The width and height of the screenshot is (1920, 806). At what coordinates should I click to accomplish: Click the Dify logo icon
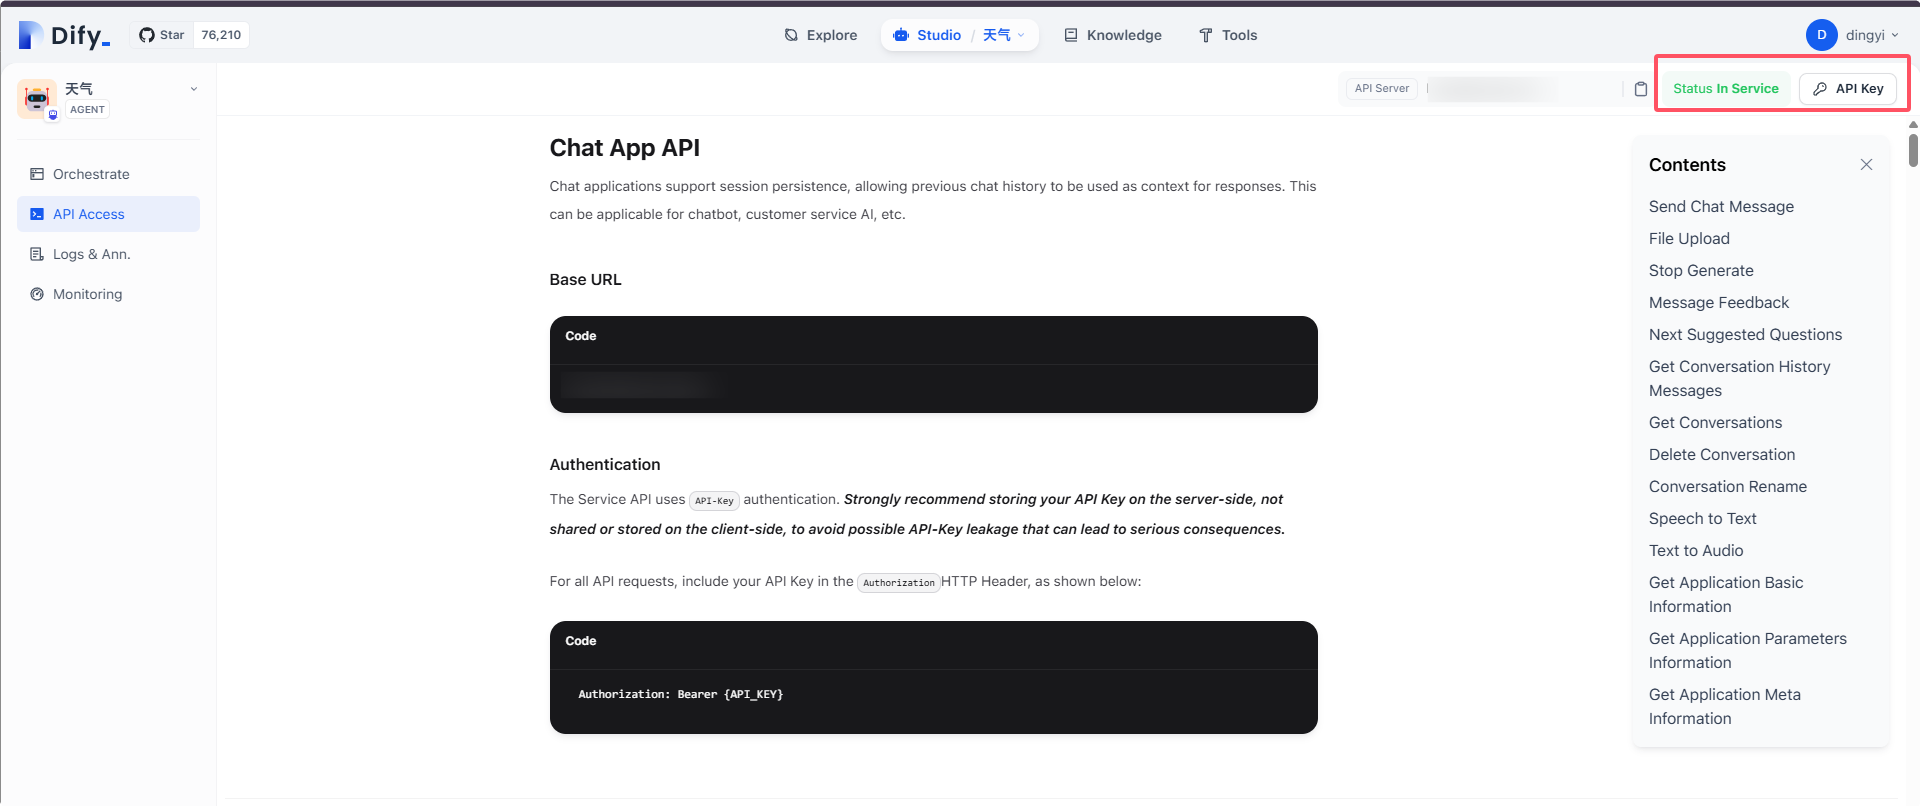tap(31, 35)
